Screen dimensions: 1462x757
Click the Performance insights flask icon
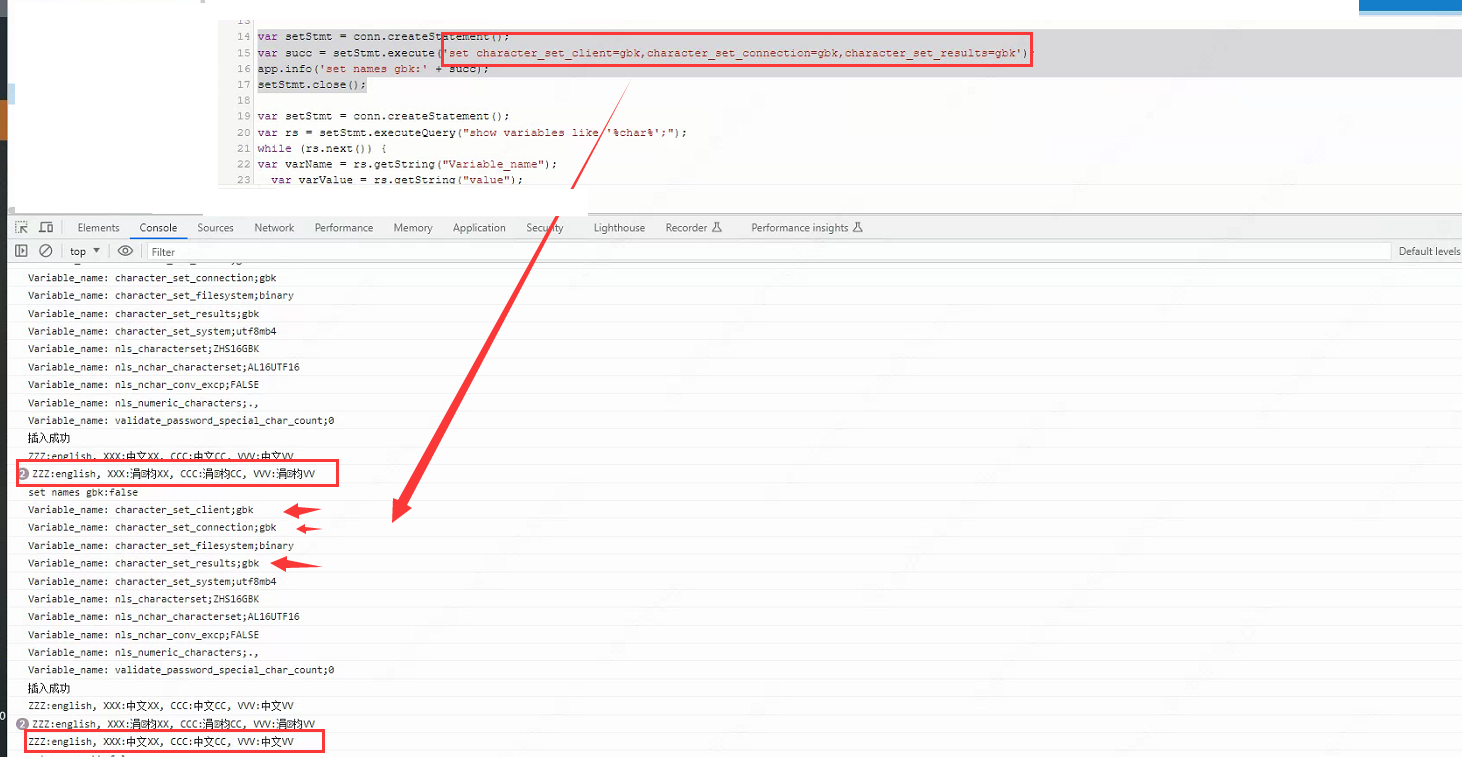[x=857, y=228]
